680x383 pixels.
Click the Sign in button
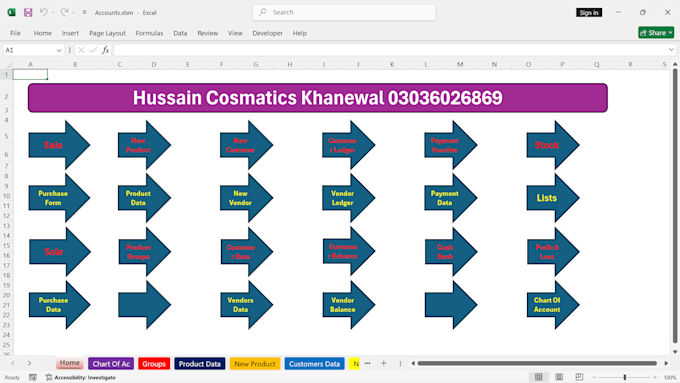(589, 13)
